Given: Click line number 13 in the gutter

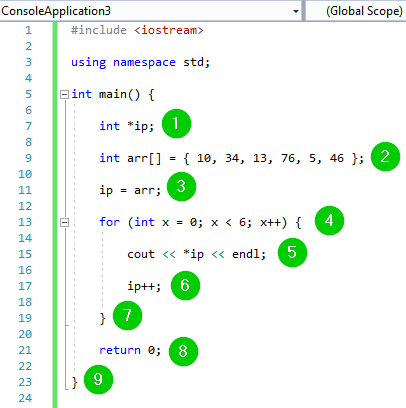Looking at the screenshot, I should pos(25,222).
